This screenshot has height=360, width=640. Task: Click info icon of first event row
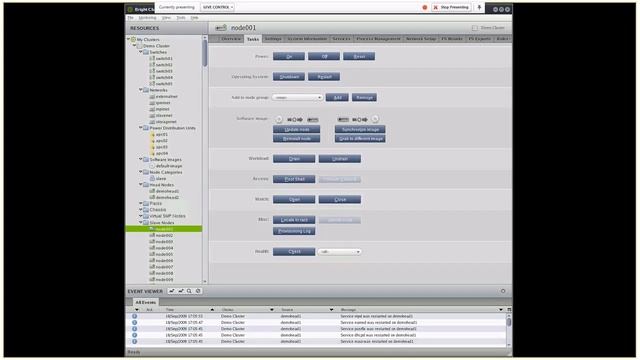[134, 316]
